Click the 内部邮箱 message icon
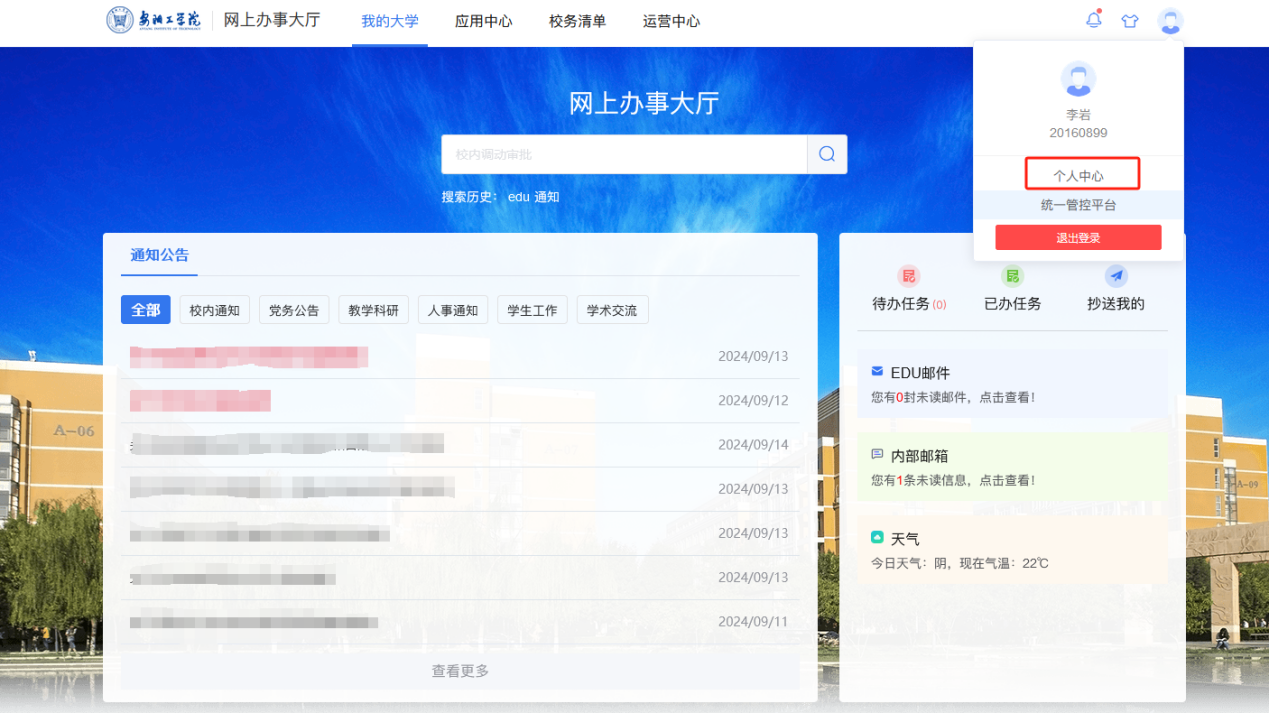Viewport: 1269px width, 713px height. tap(877, 455)
